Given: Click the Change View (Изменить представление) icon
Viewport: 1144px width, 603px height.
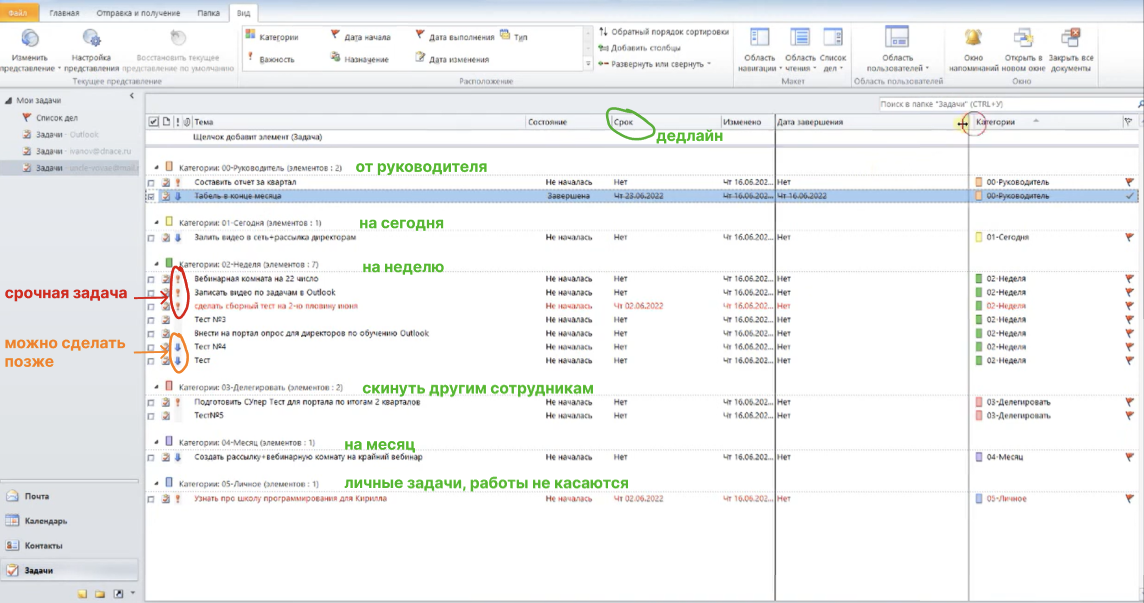Looking at the screenshot, I should 30,38.
